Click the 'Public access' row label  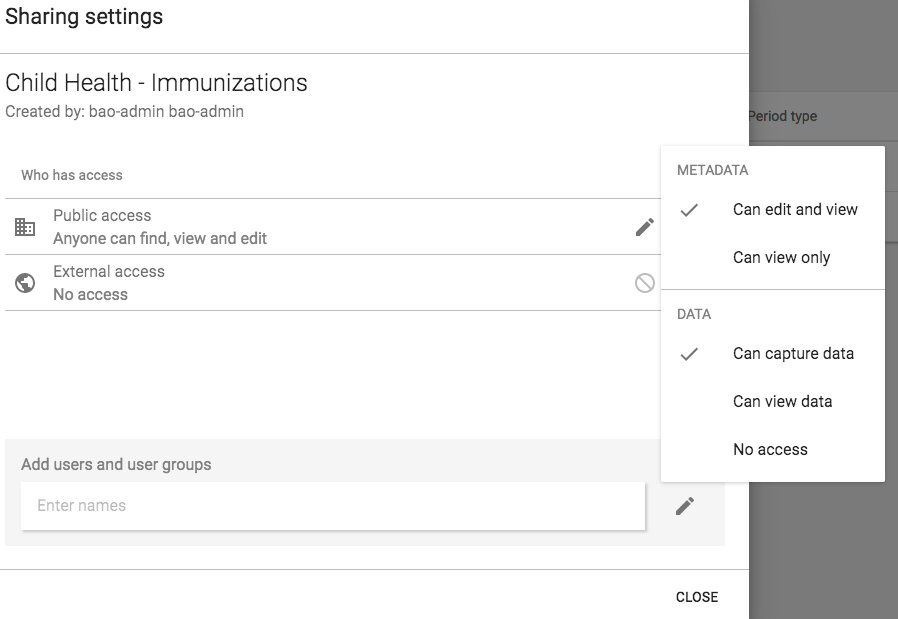[102, 216]
